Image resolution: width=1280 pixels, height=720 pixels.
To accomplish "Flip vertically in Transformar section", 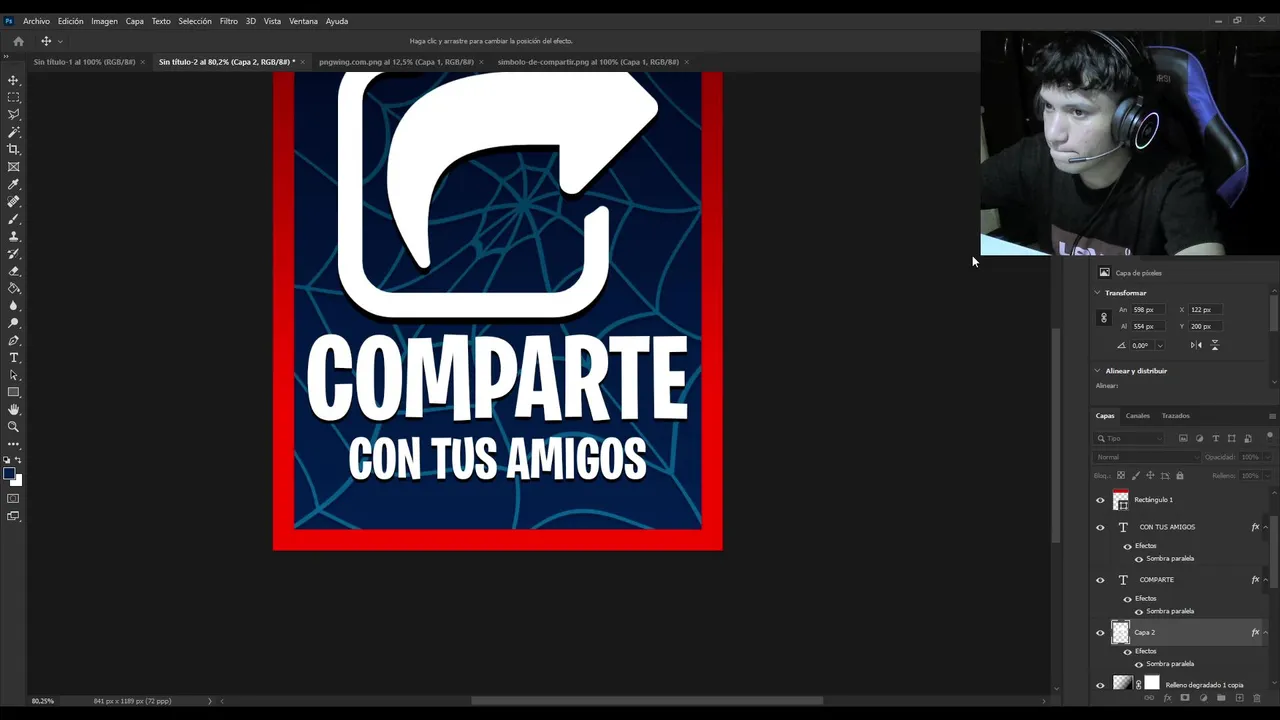I will [x=1215, y=345].
